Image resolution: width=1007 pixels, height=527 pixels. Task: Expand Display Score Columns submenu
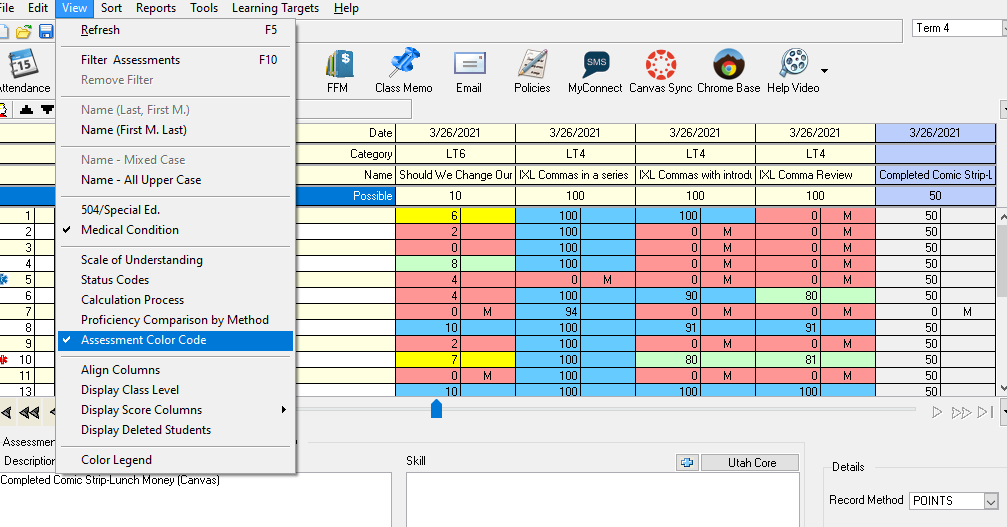[x=175, y=410]
